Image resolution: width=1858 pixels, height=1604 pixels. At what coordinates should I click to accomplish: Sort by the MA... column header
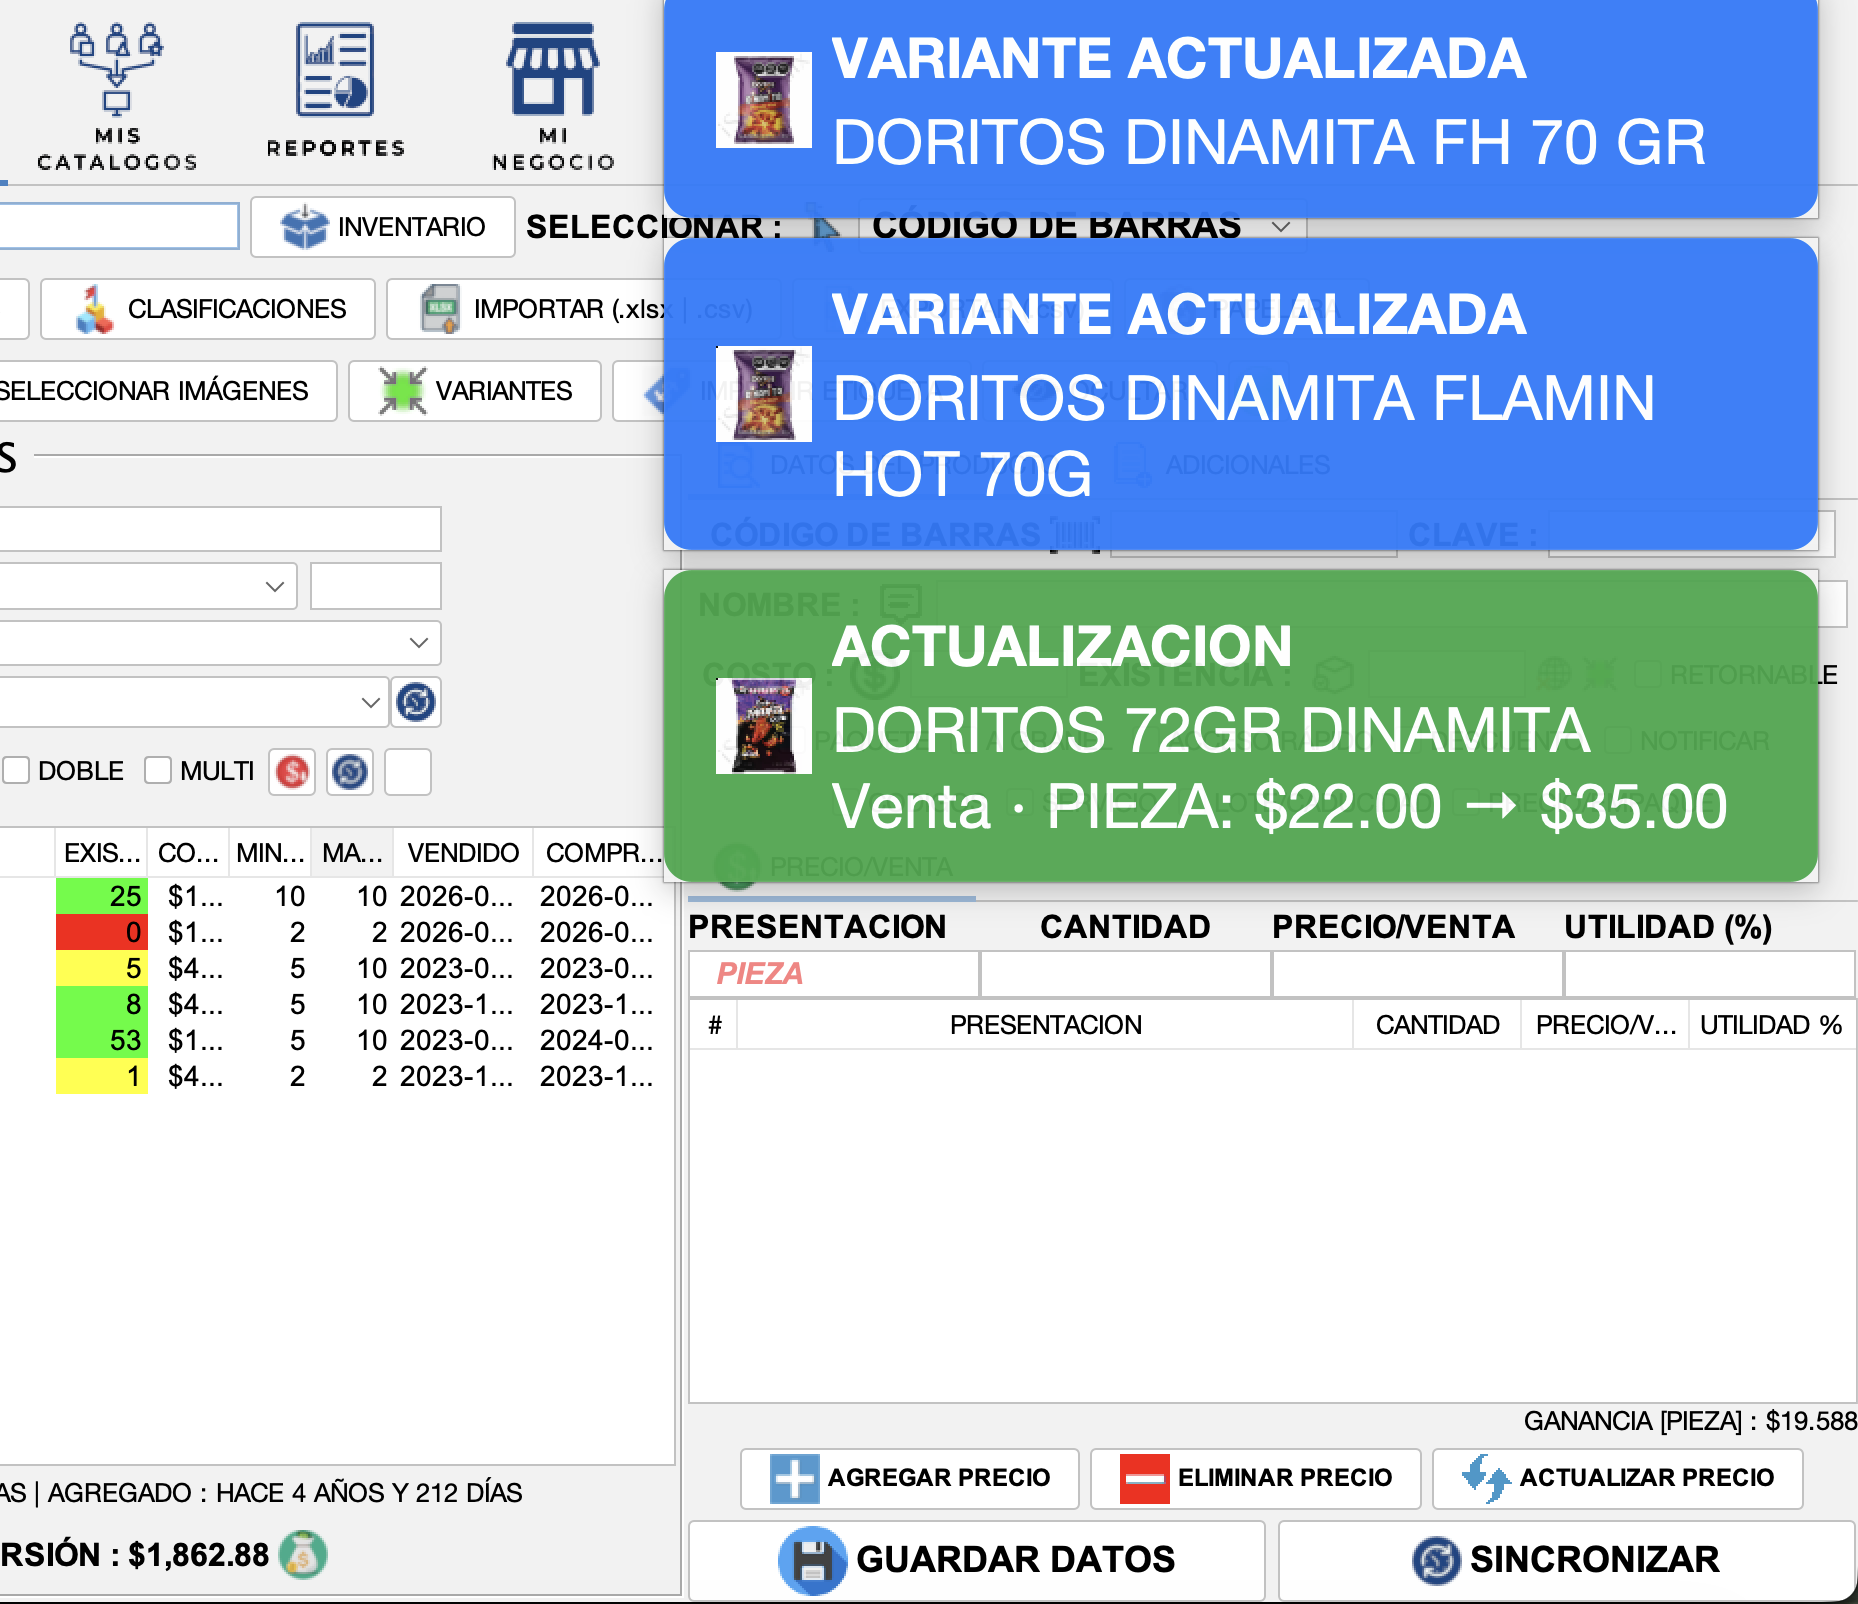tap(352, 853)
